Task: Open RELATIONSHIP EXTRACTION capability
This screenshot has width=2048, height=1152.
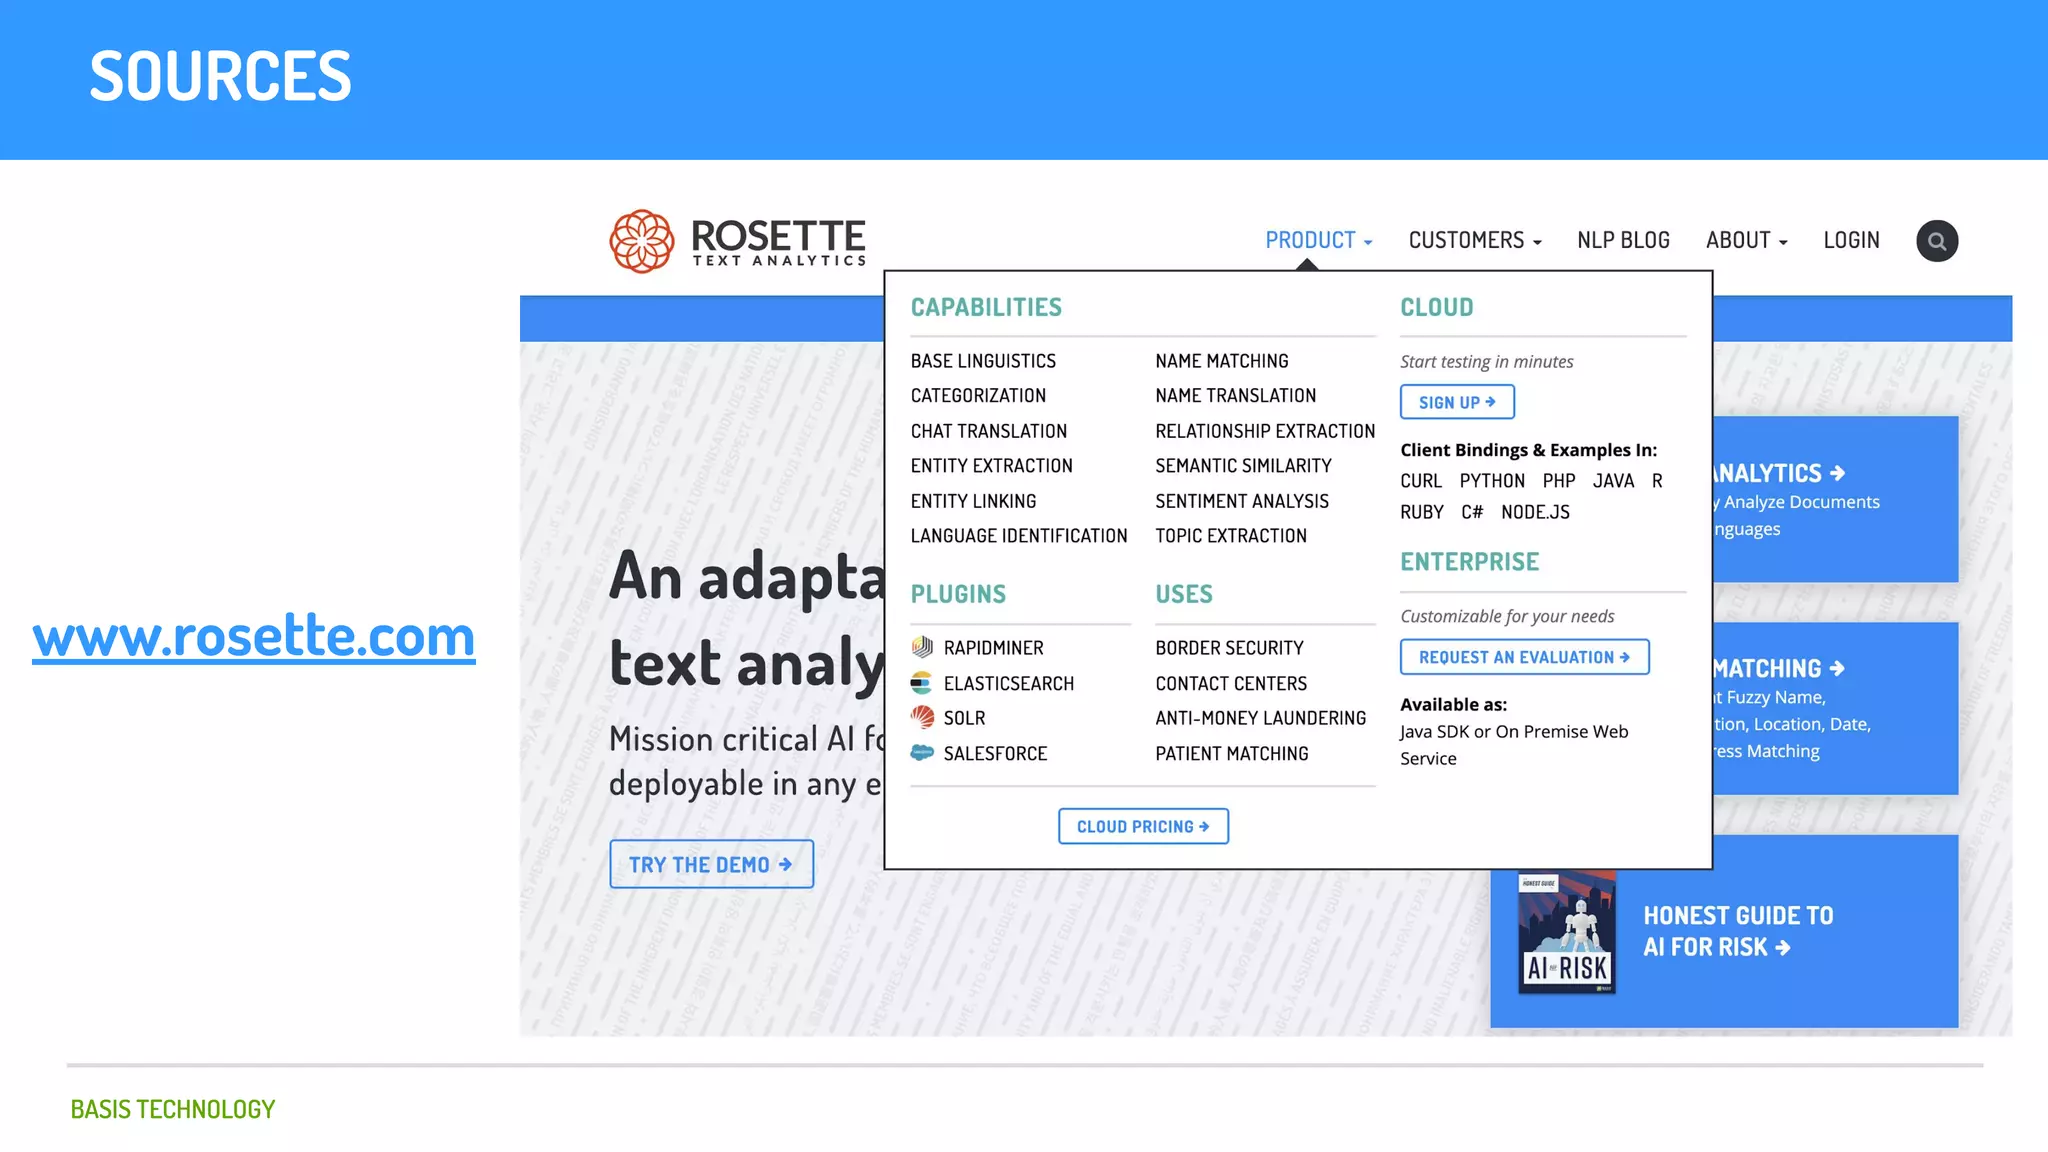Action: click(x=1265, y=431)
